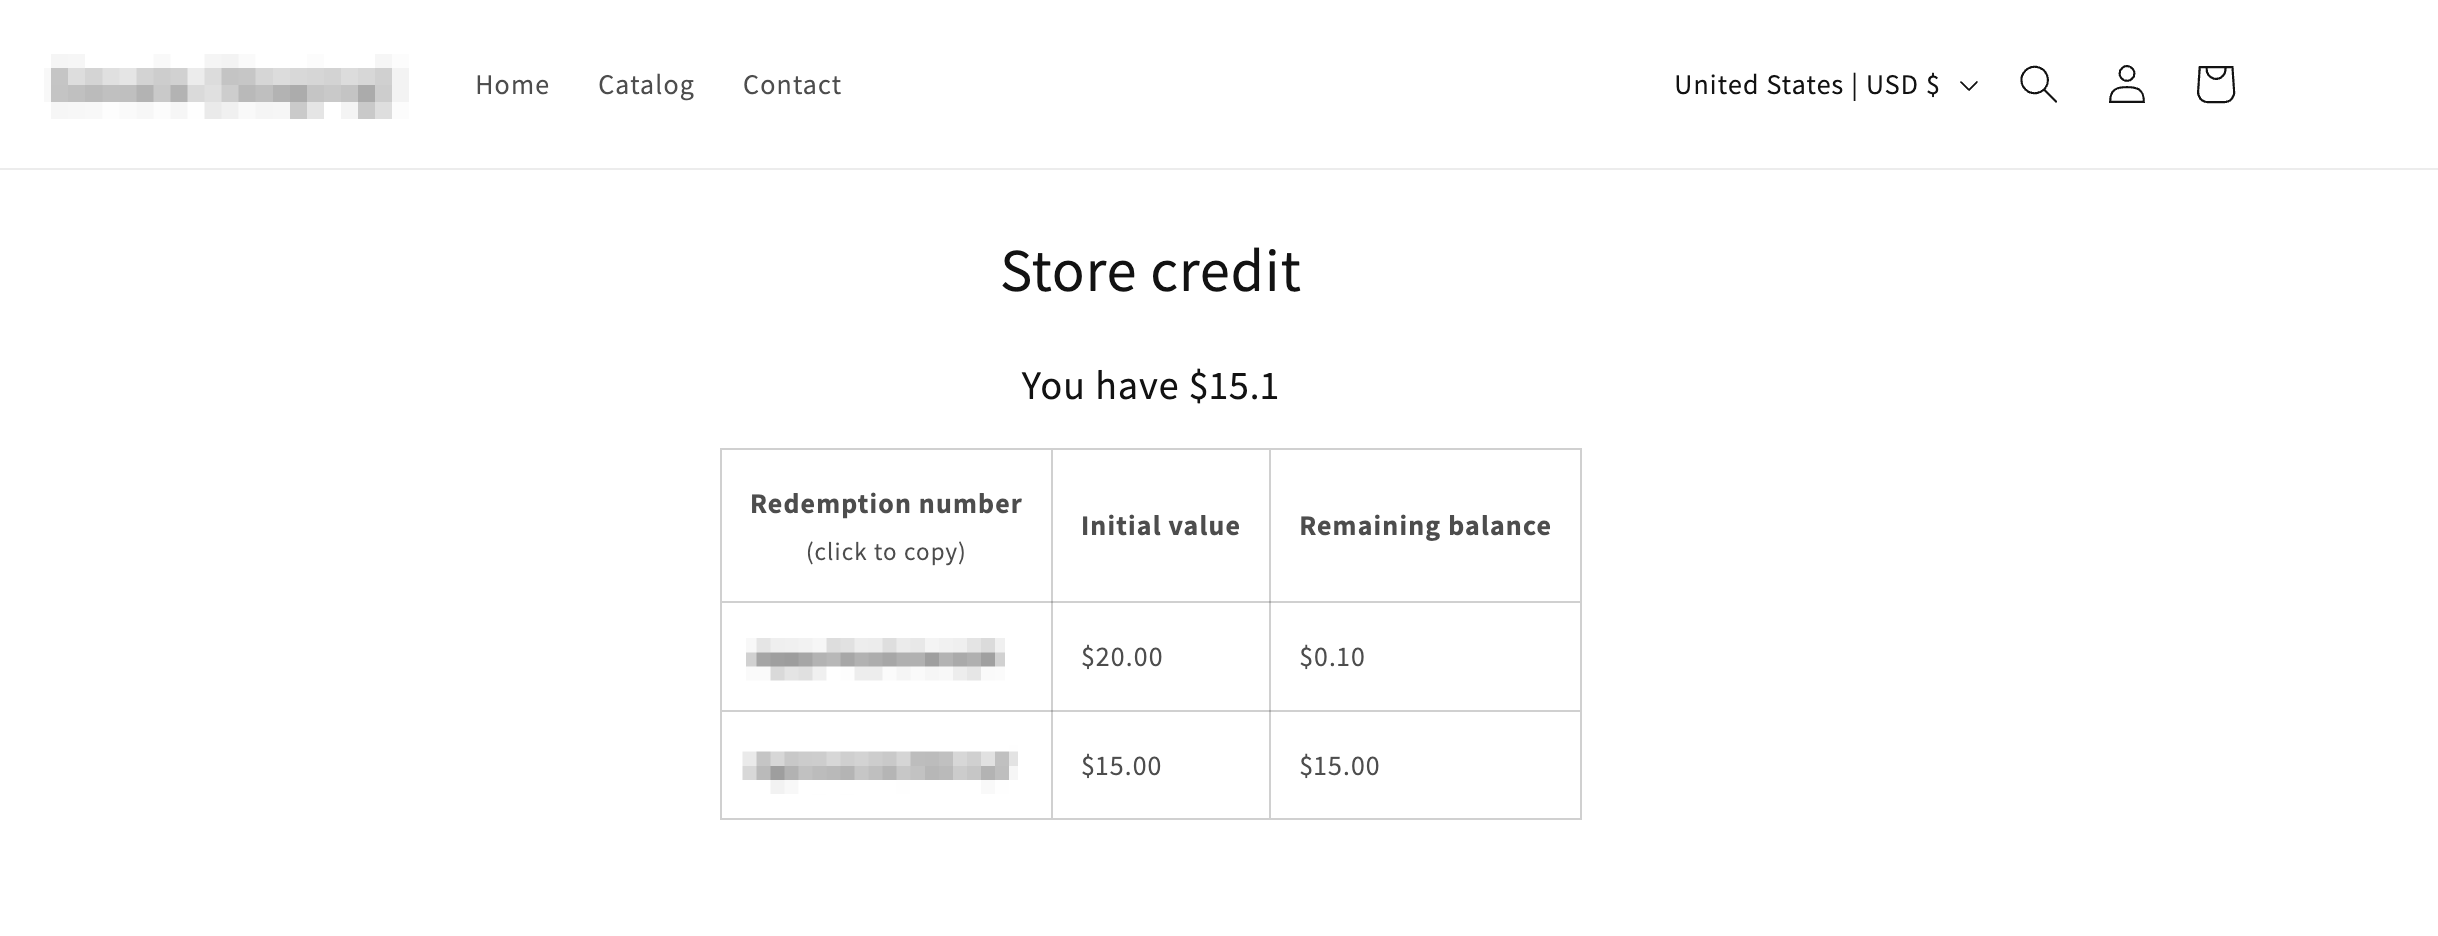The width and height of the screenshot is (2438, 936).
Task: Navigate to the Contact page
Action: coord(792,85)
